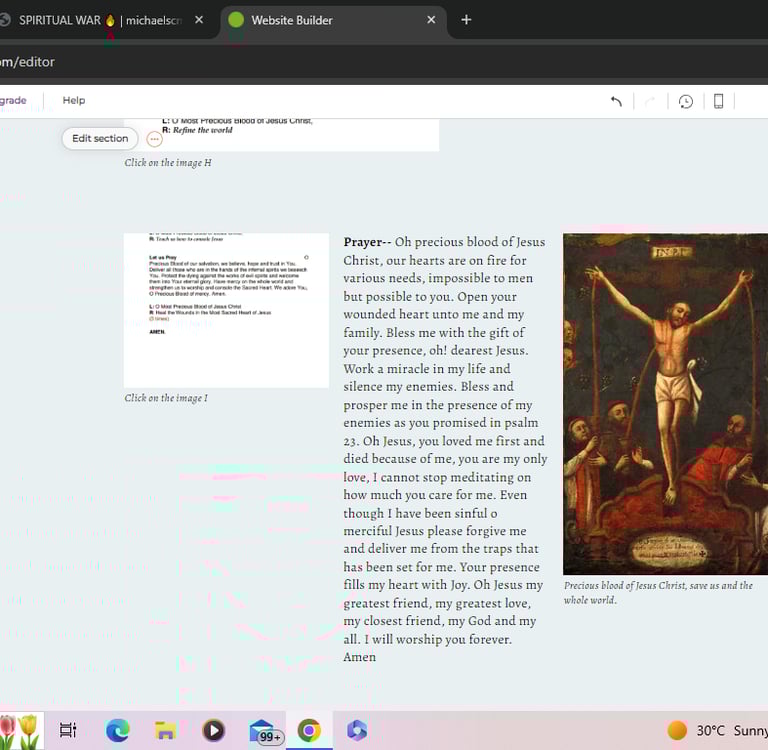Click the redo arrow icon
Image resolution: width=768 pixels, height=750 pixels.
pos(650,101)
